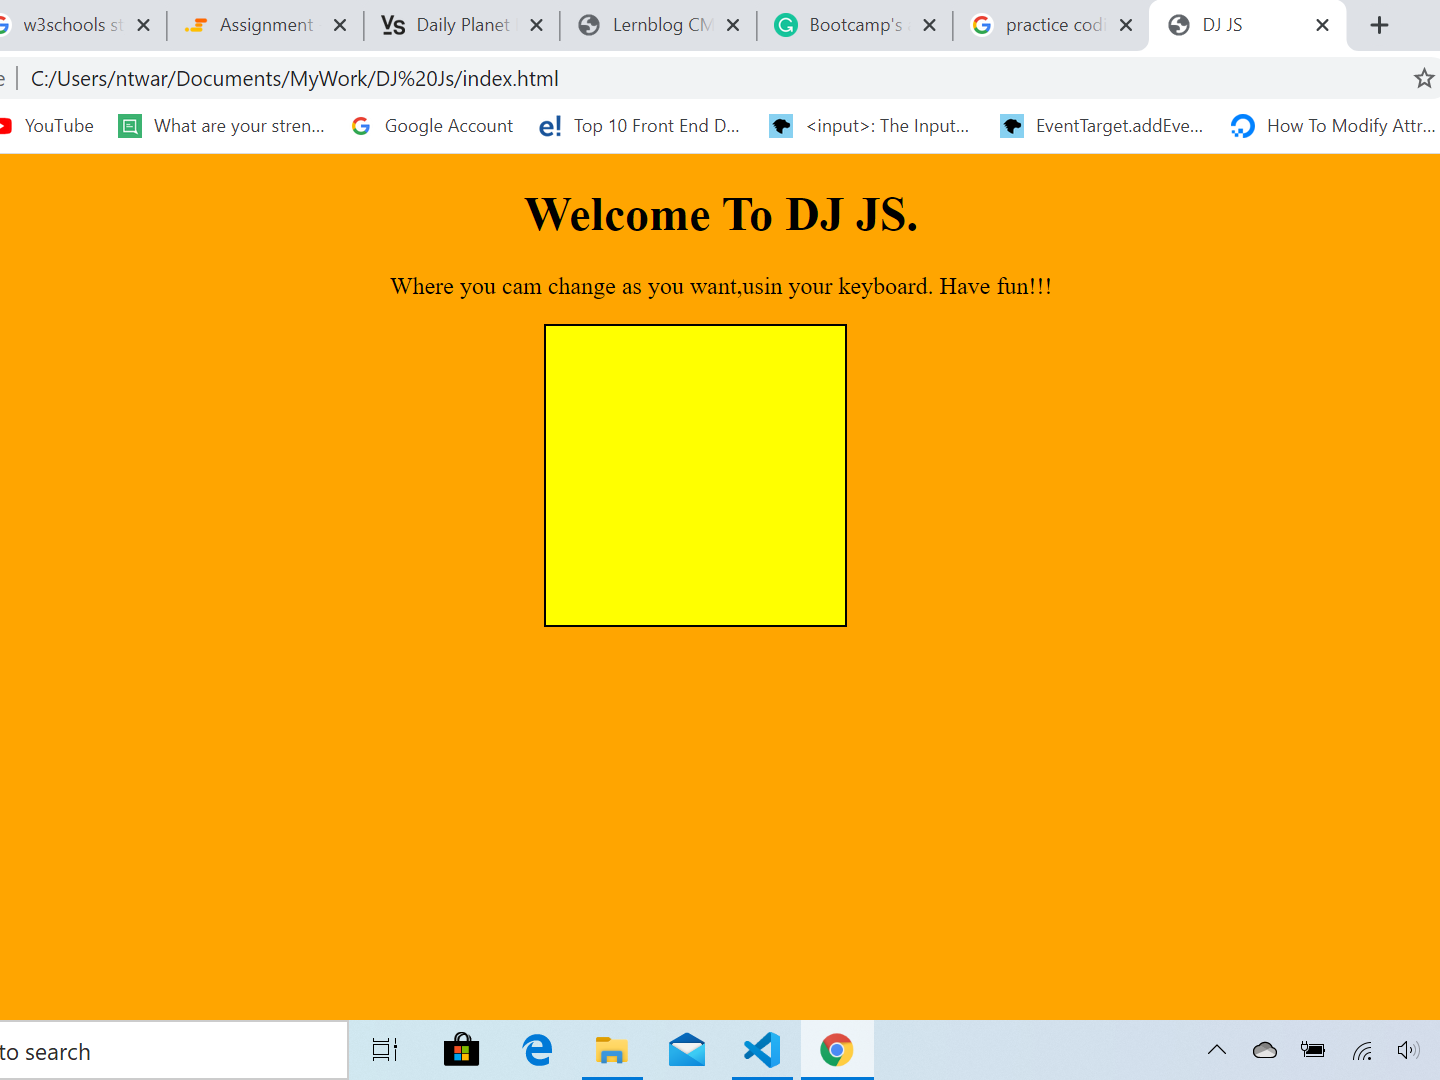The height and width of the screenshot is (1080, 1440).
Task: Launch Microsoft Edge from the taskbar
Action: coord(537,1050)
